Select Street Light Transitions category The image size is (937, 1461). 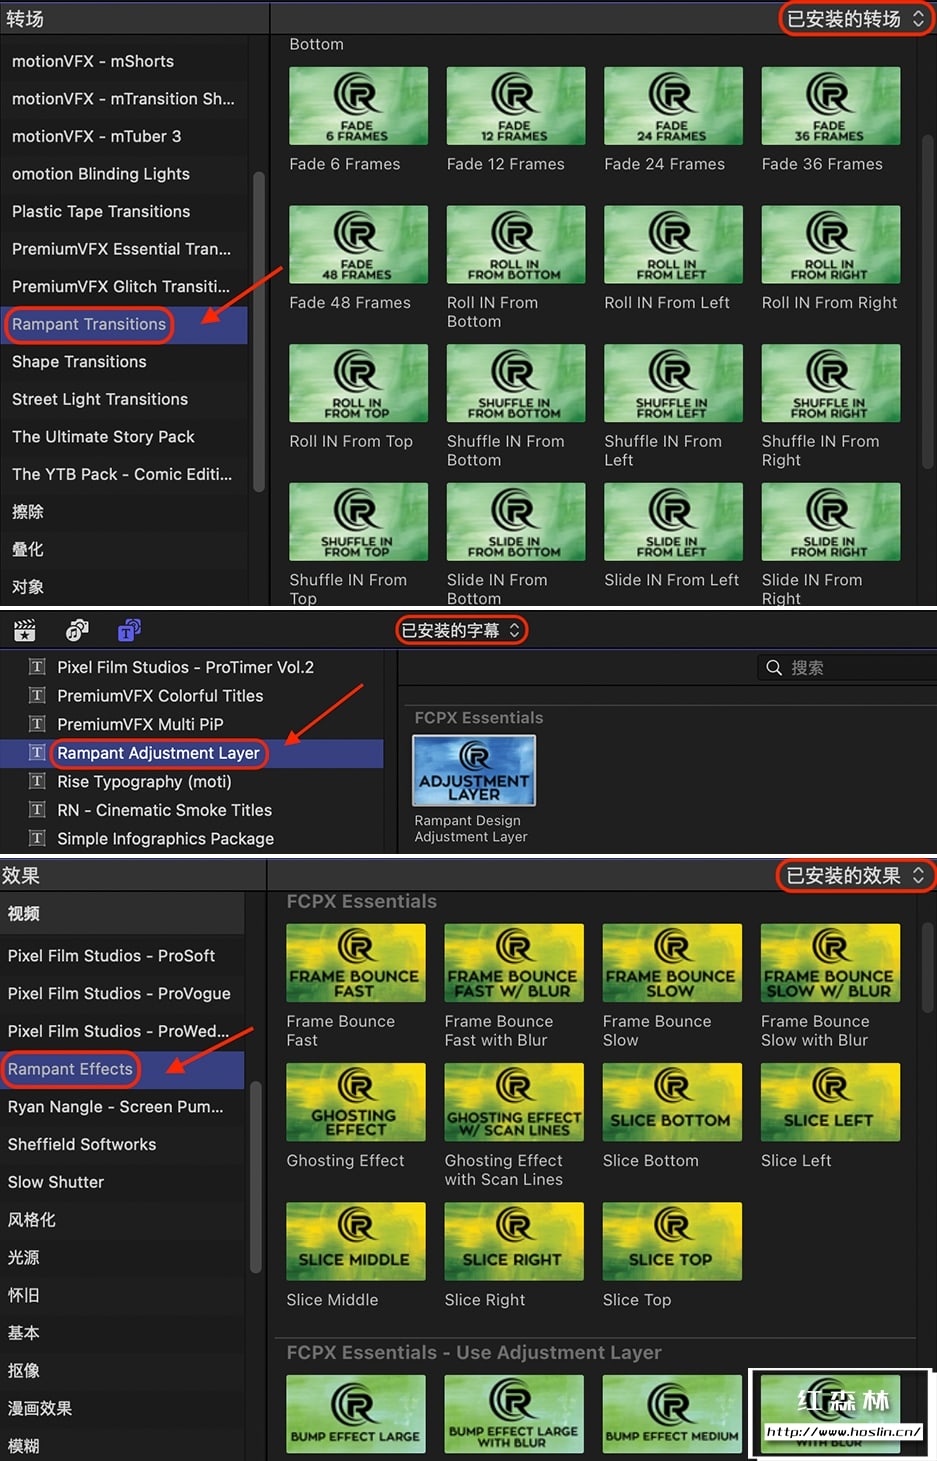pos(124,399)
